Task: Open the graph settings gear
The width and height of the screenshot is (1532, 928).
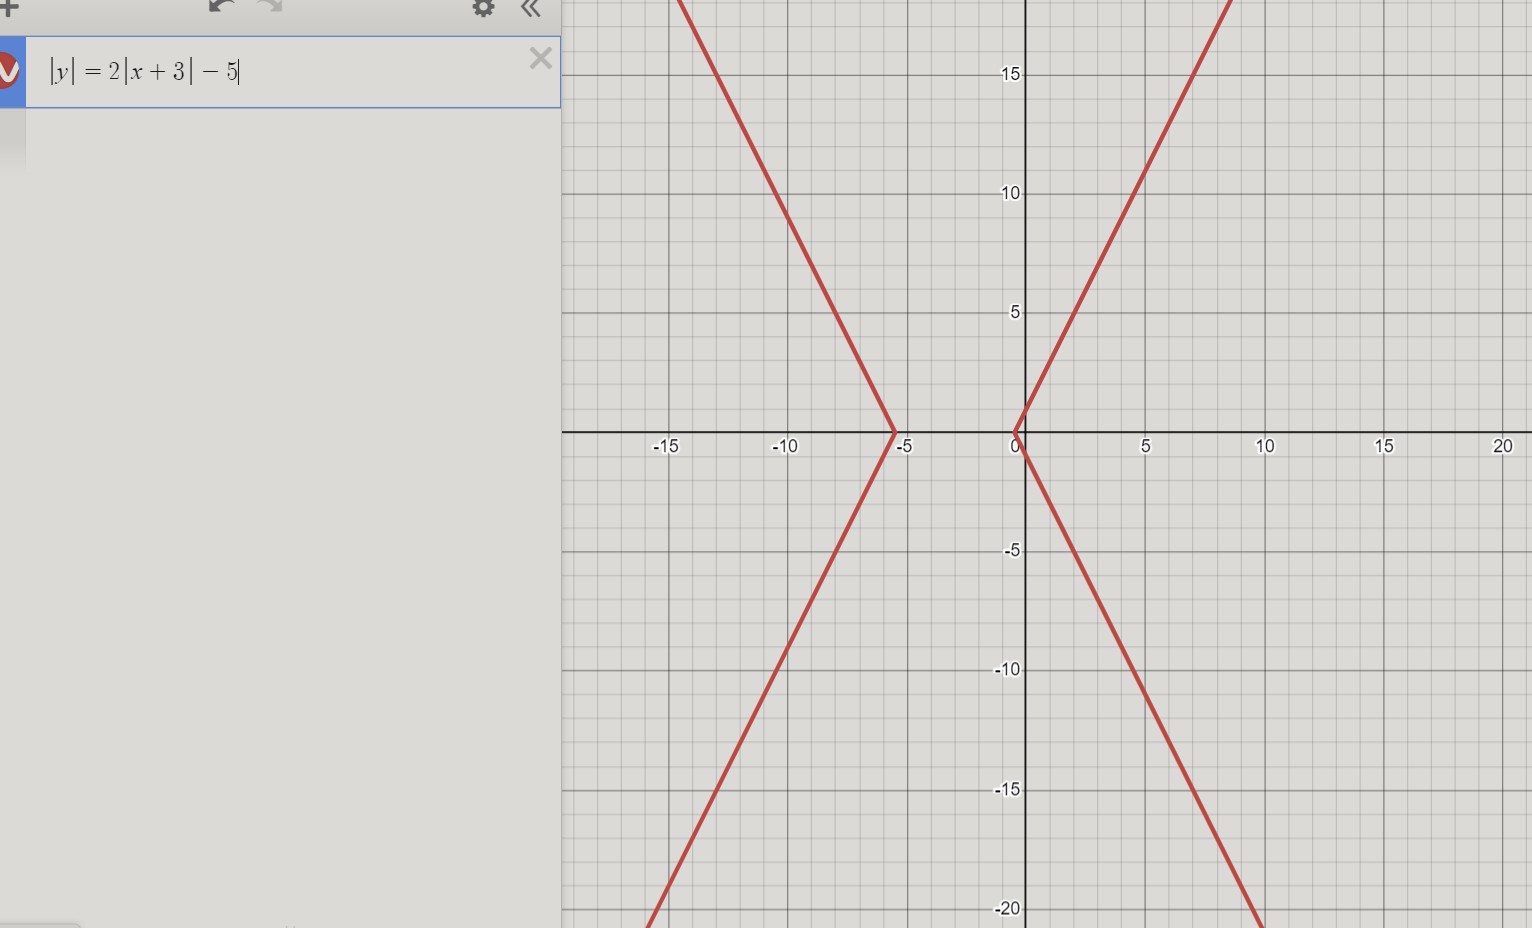Action: click(x=484, y=10)
